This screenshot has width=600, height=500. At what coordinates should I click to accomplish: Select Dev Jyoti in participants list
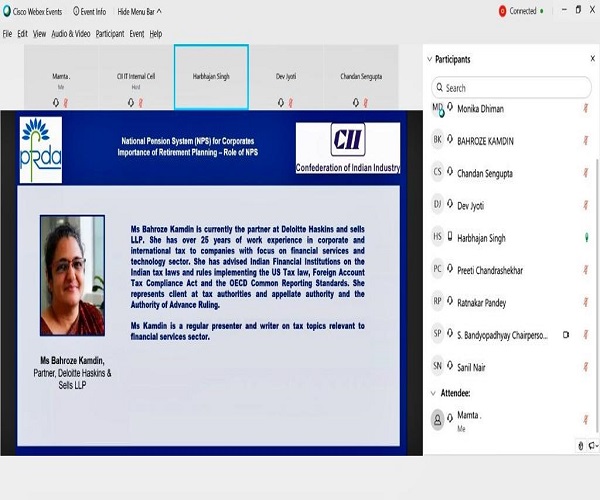512,205
